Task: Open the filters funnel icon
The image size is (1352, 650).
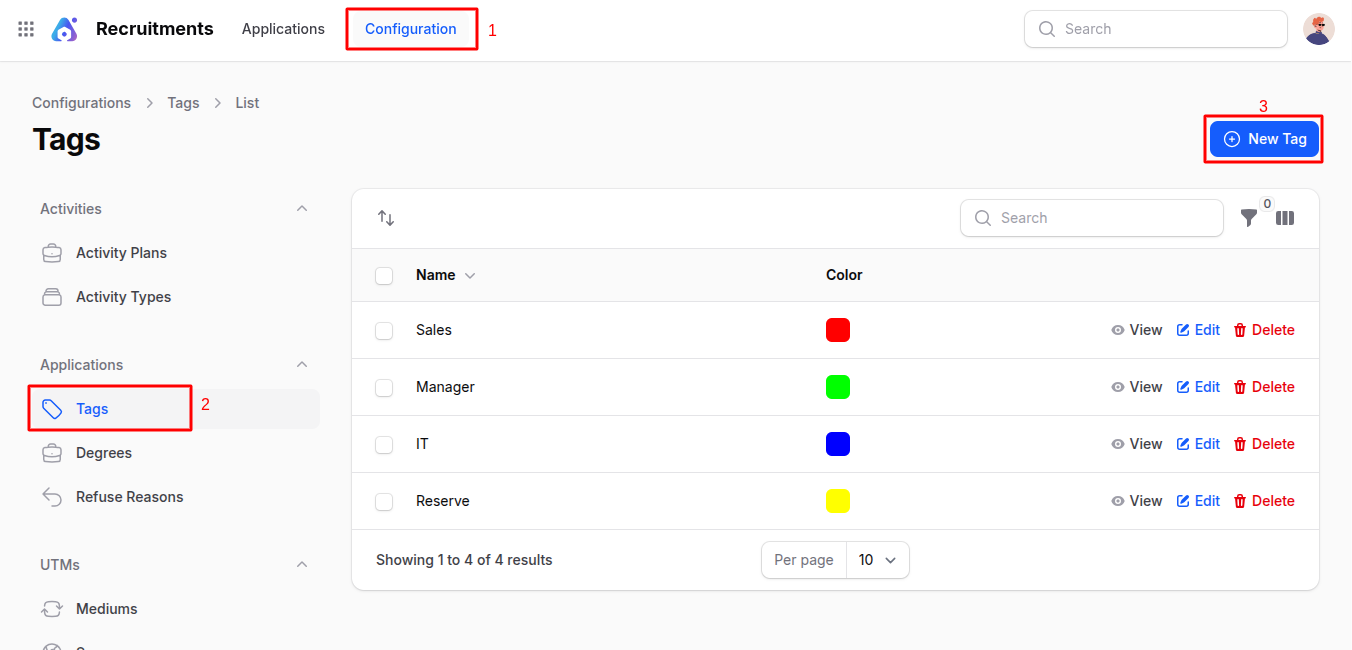Action: (x=1248, y=217)
